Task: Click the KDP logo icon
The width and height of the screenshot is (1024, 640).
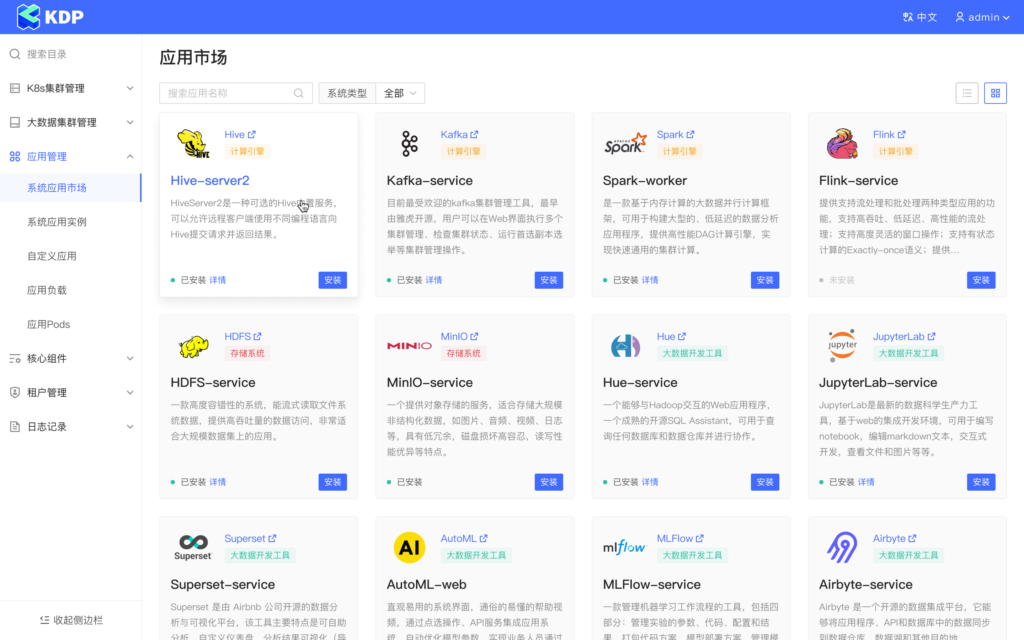Action: tap(28, 17)
